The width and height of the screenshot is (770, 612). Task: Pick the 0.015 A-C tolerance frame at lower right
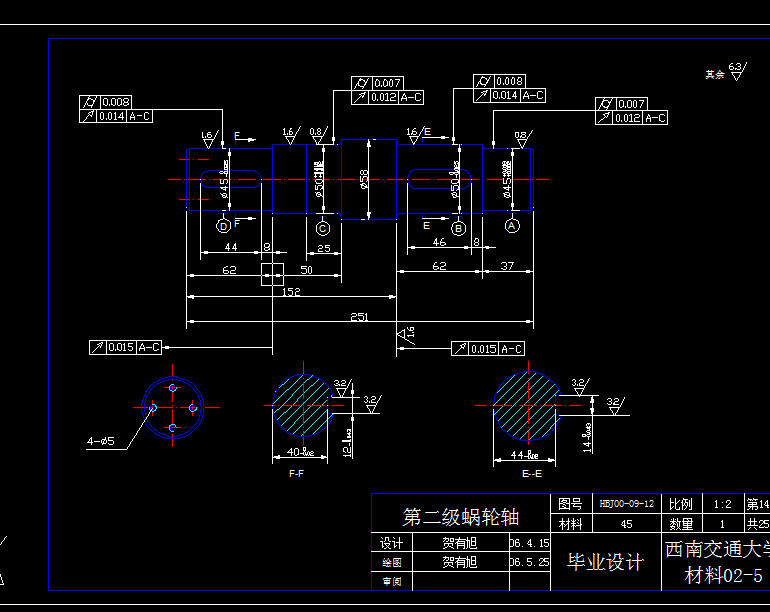488,349
